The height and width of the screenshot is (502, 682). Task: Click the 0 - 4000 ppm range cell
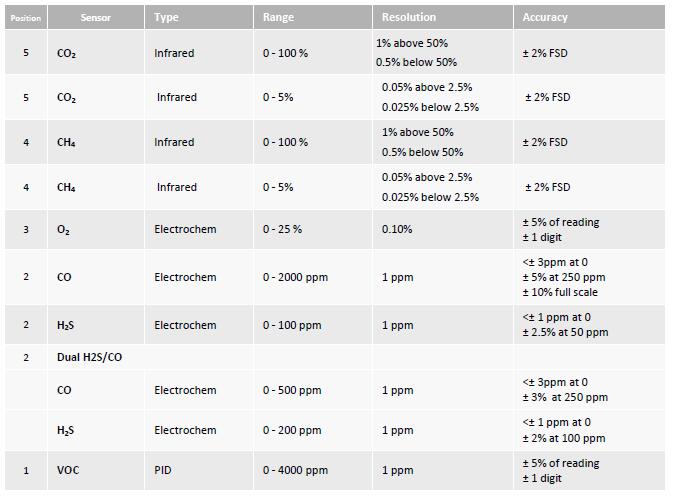[x=295, y=470]
